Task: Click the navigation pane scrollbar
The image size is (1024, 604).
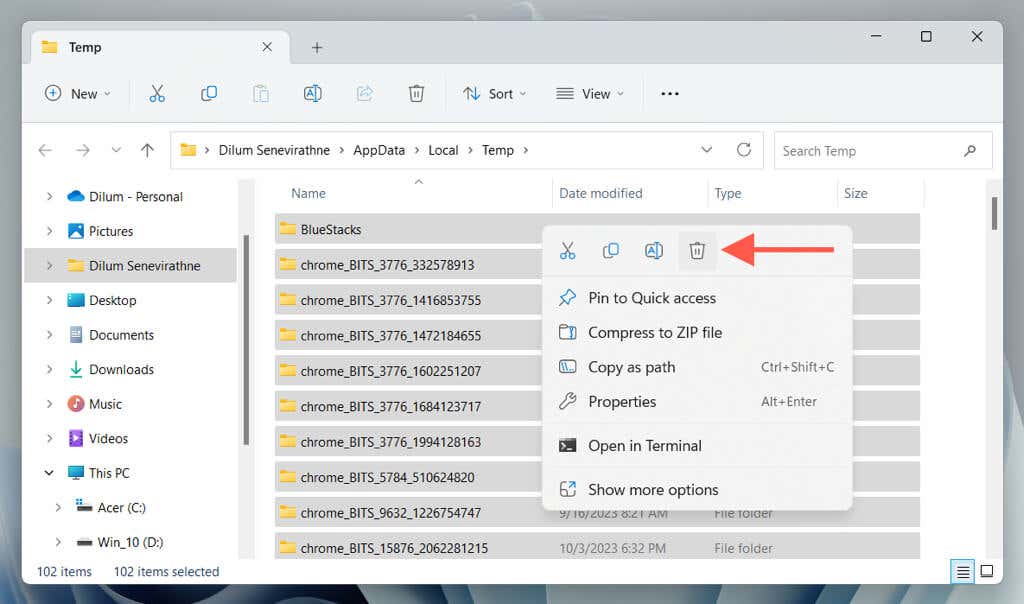Action: (x=246, y=340)
